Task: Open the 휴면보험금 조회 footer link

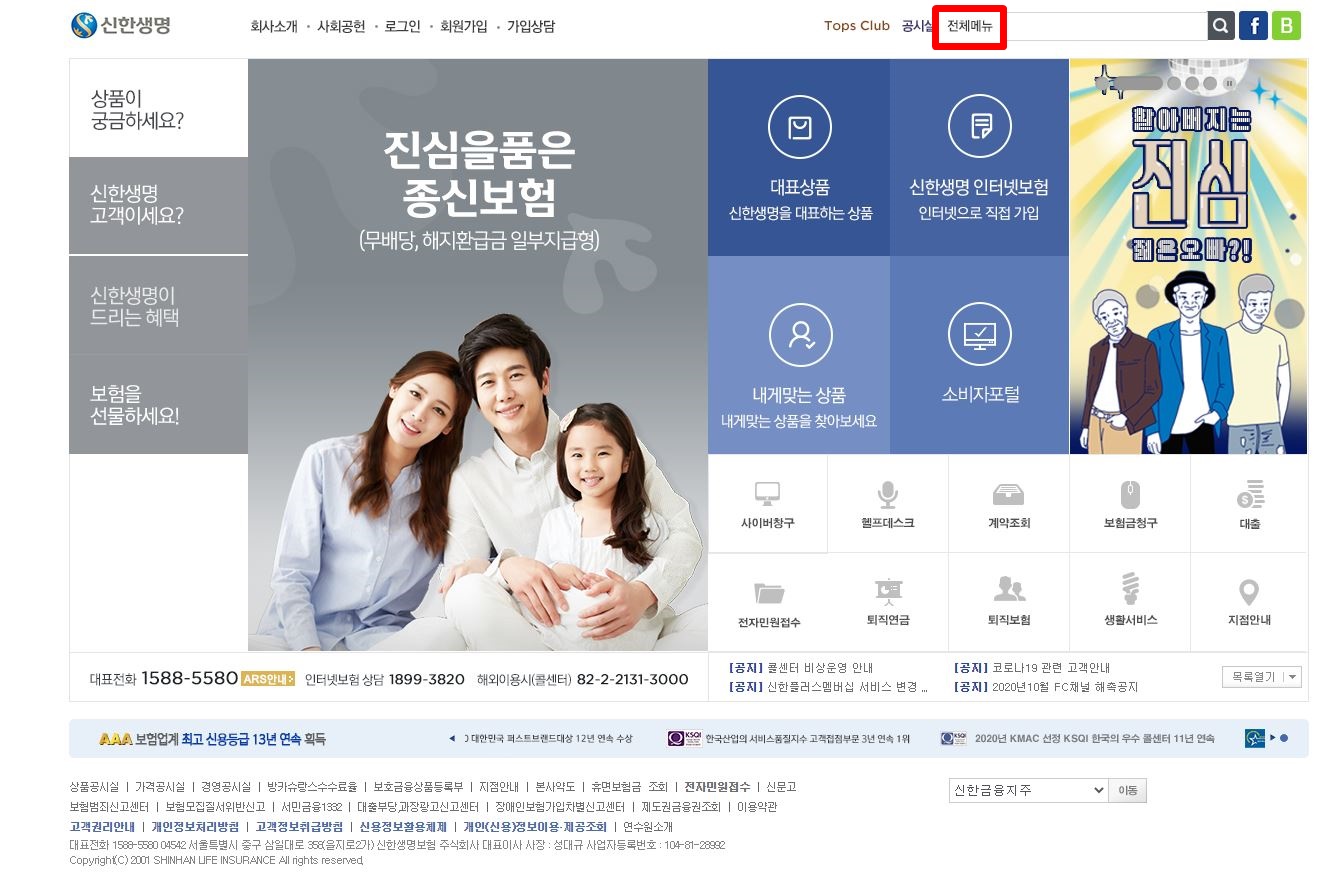Action: point(629,787)
